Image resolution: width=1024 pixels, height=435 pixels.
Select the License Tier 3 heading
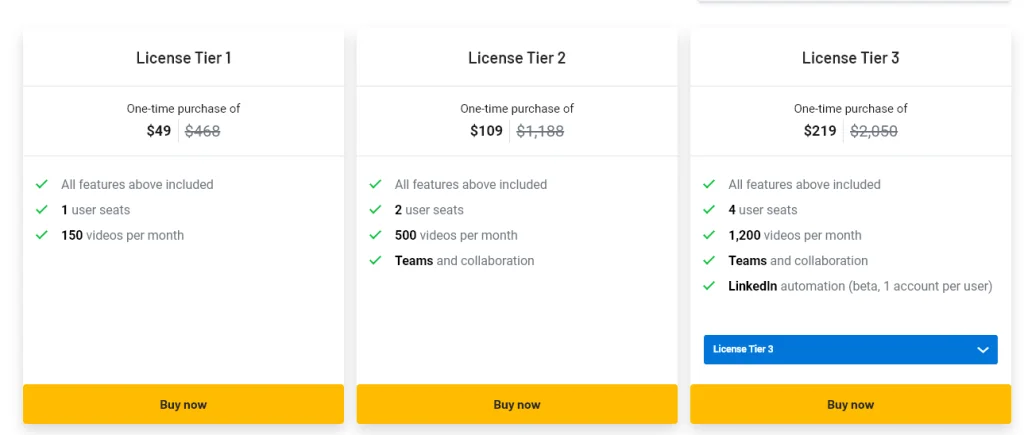tap(851, 58)
